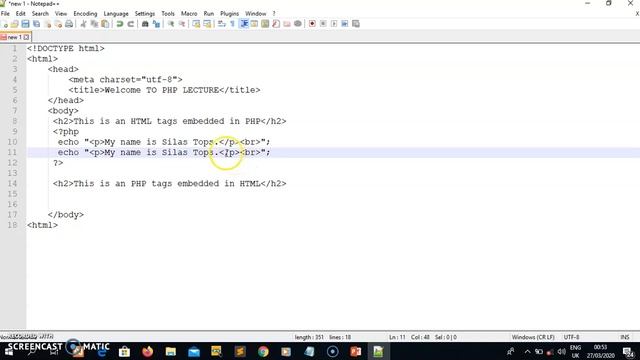Click the Playback macro toolbar icon

[x=334, y=24]
